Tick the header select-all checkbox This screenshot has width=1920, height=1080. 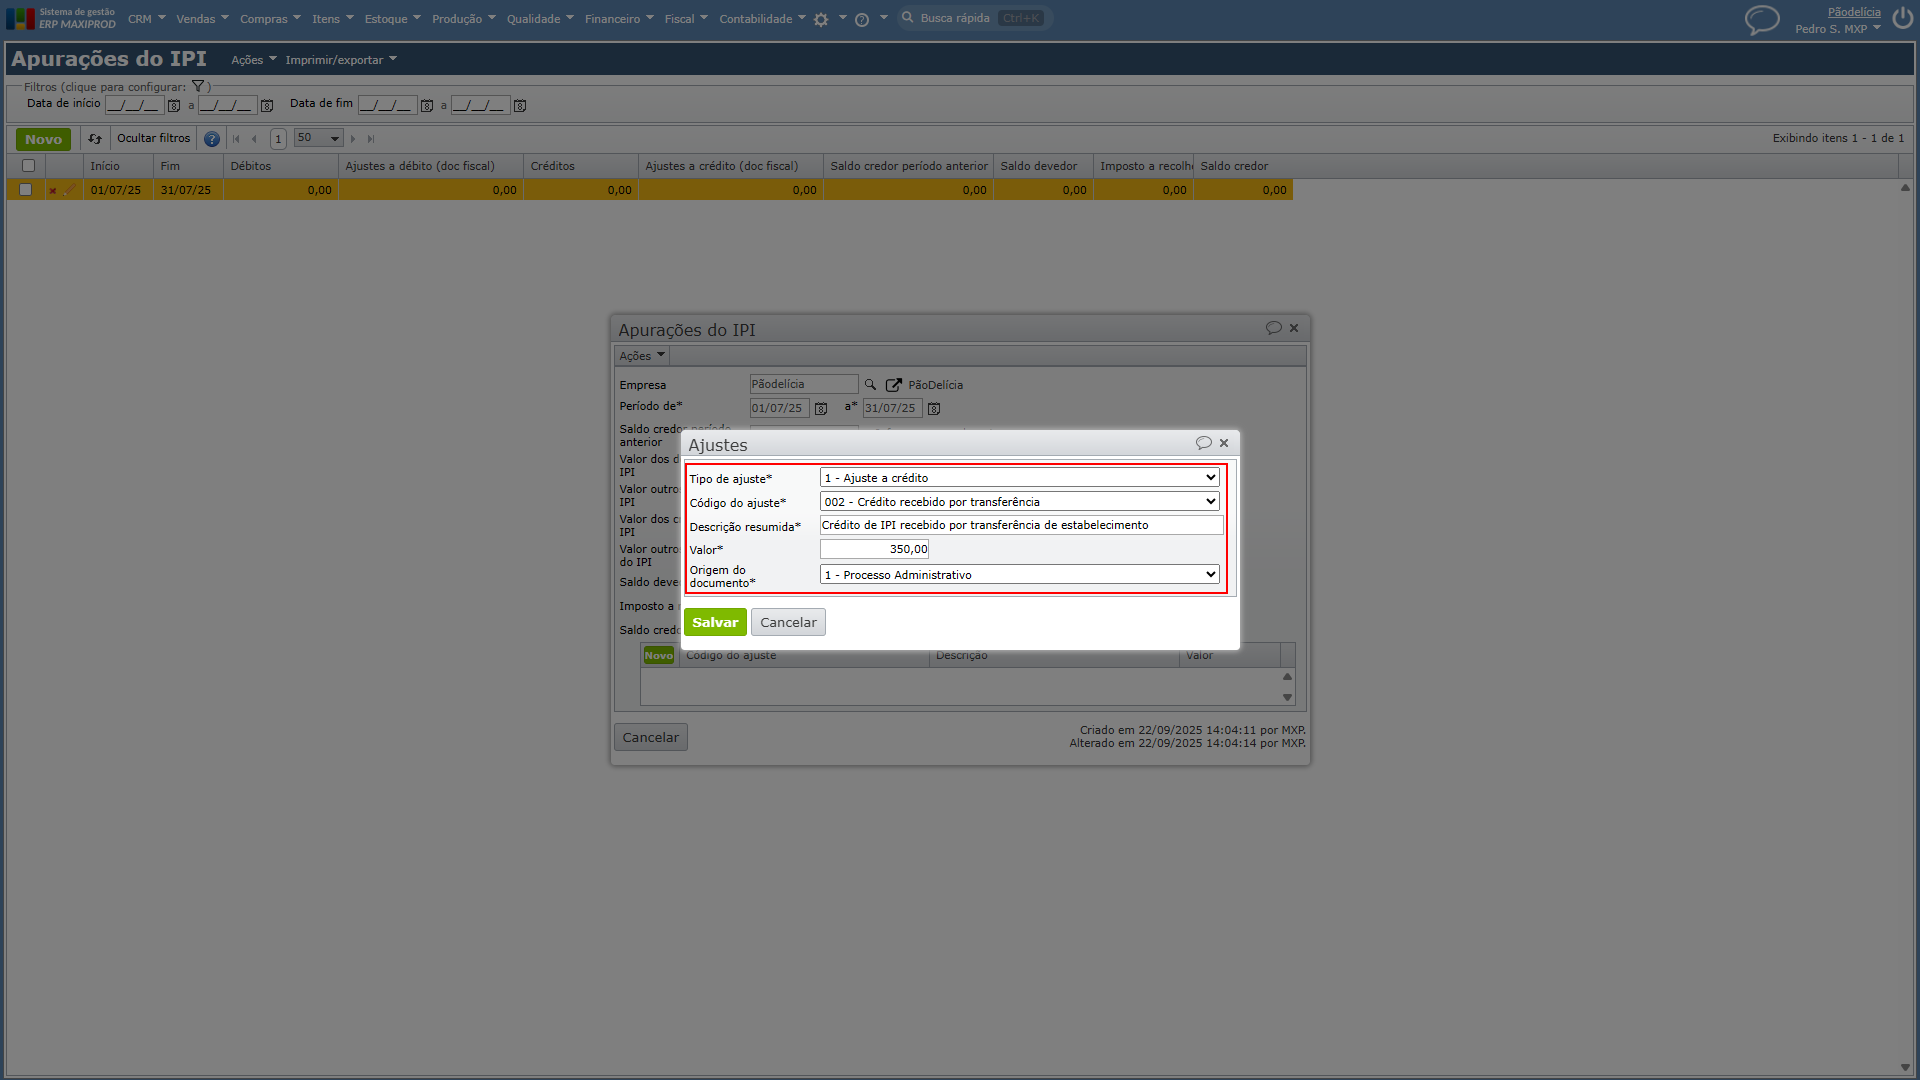(x=28, y=166)
